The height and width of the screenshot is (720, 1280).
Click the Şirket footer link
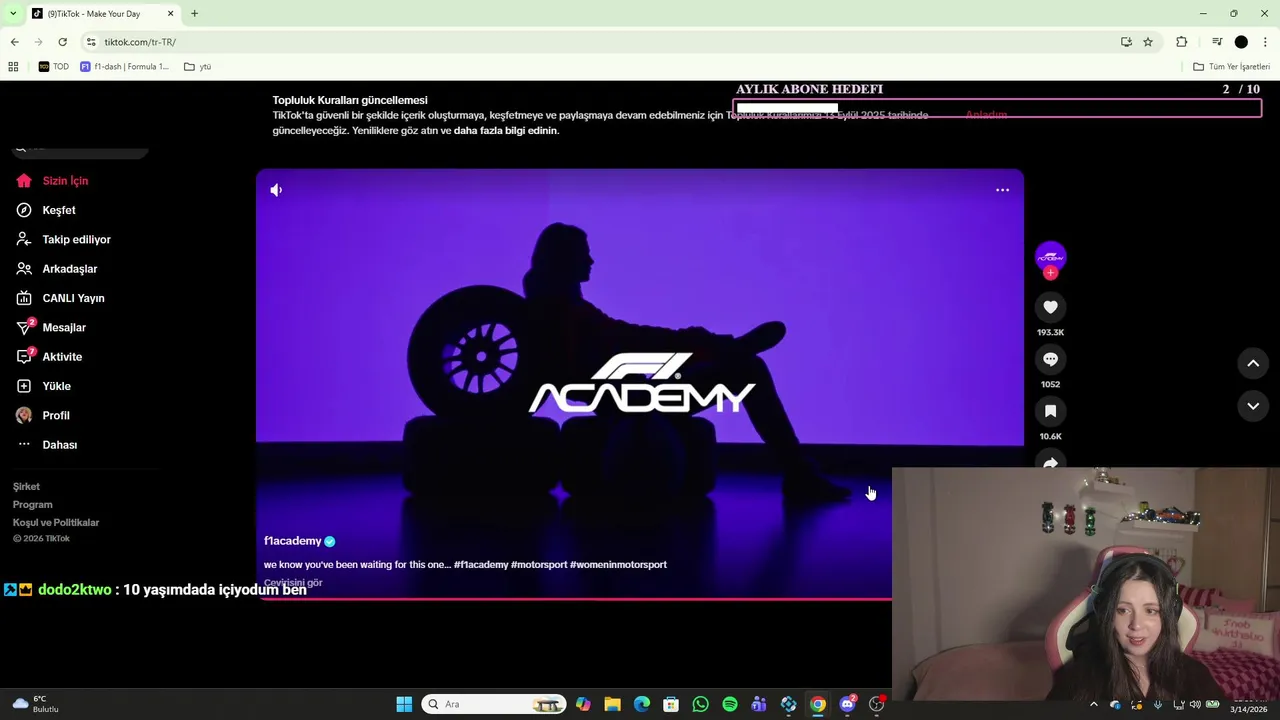(x=26, y=487)
